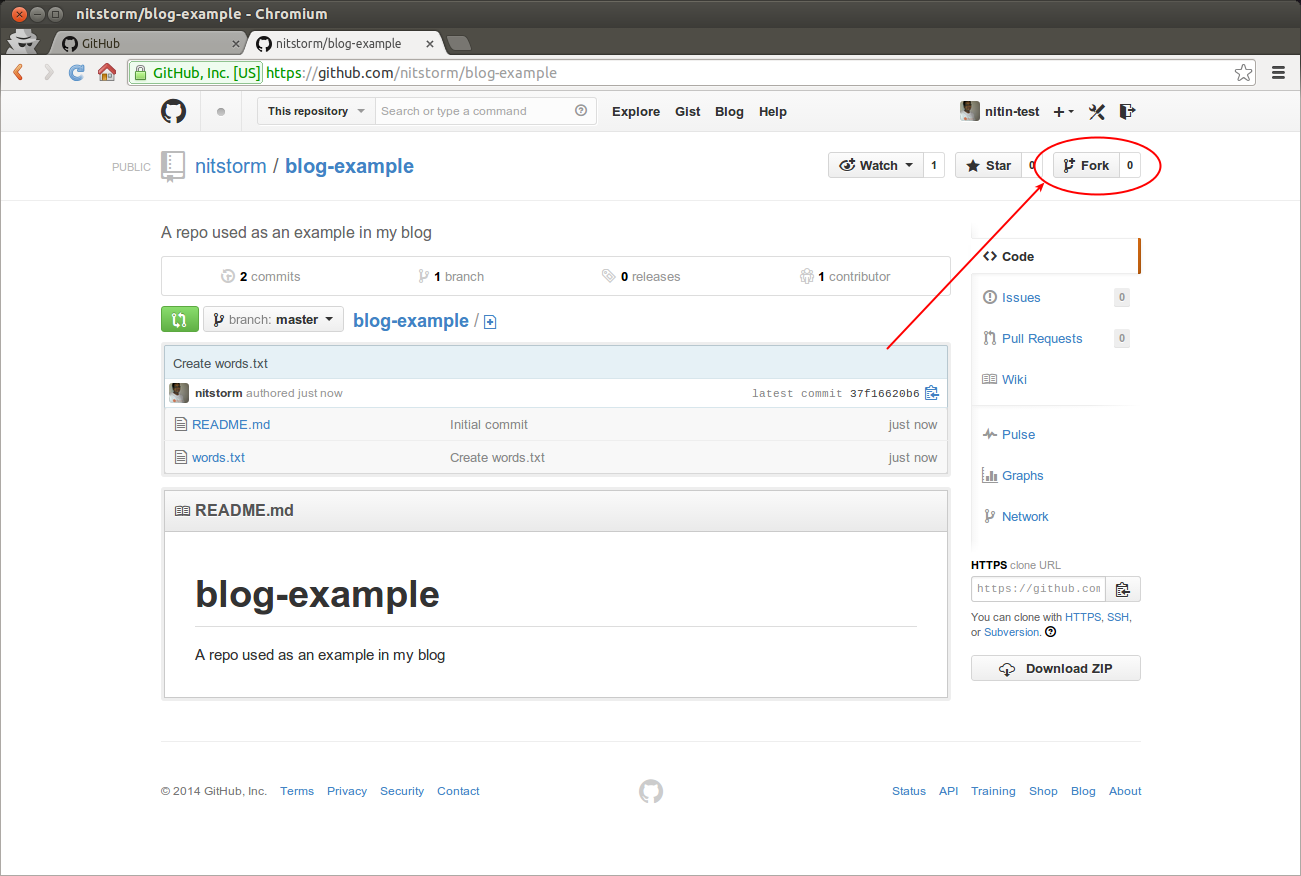Reload the page with refresh icon
The height and width of the screenshot is (876, 1301).
pyautogui.click(x=77, y=72)
